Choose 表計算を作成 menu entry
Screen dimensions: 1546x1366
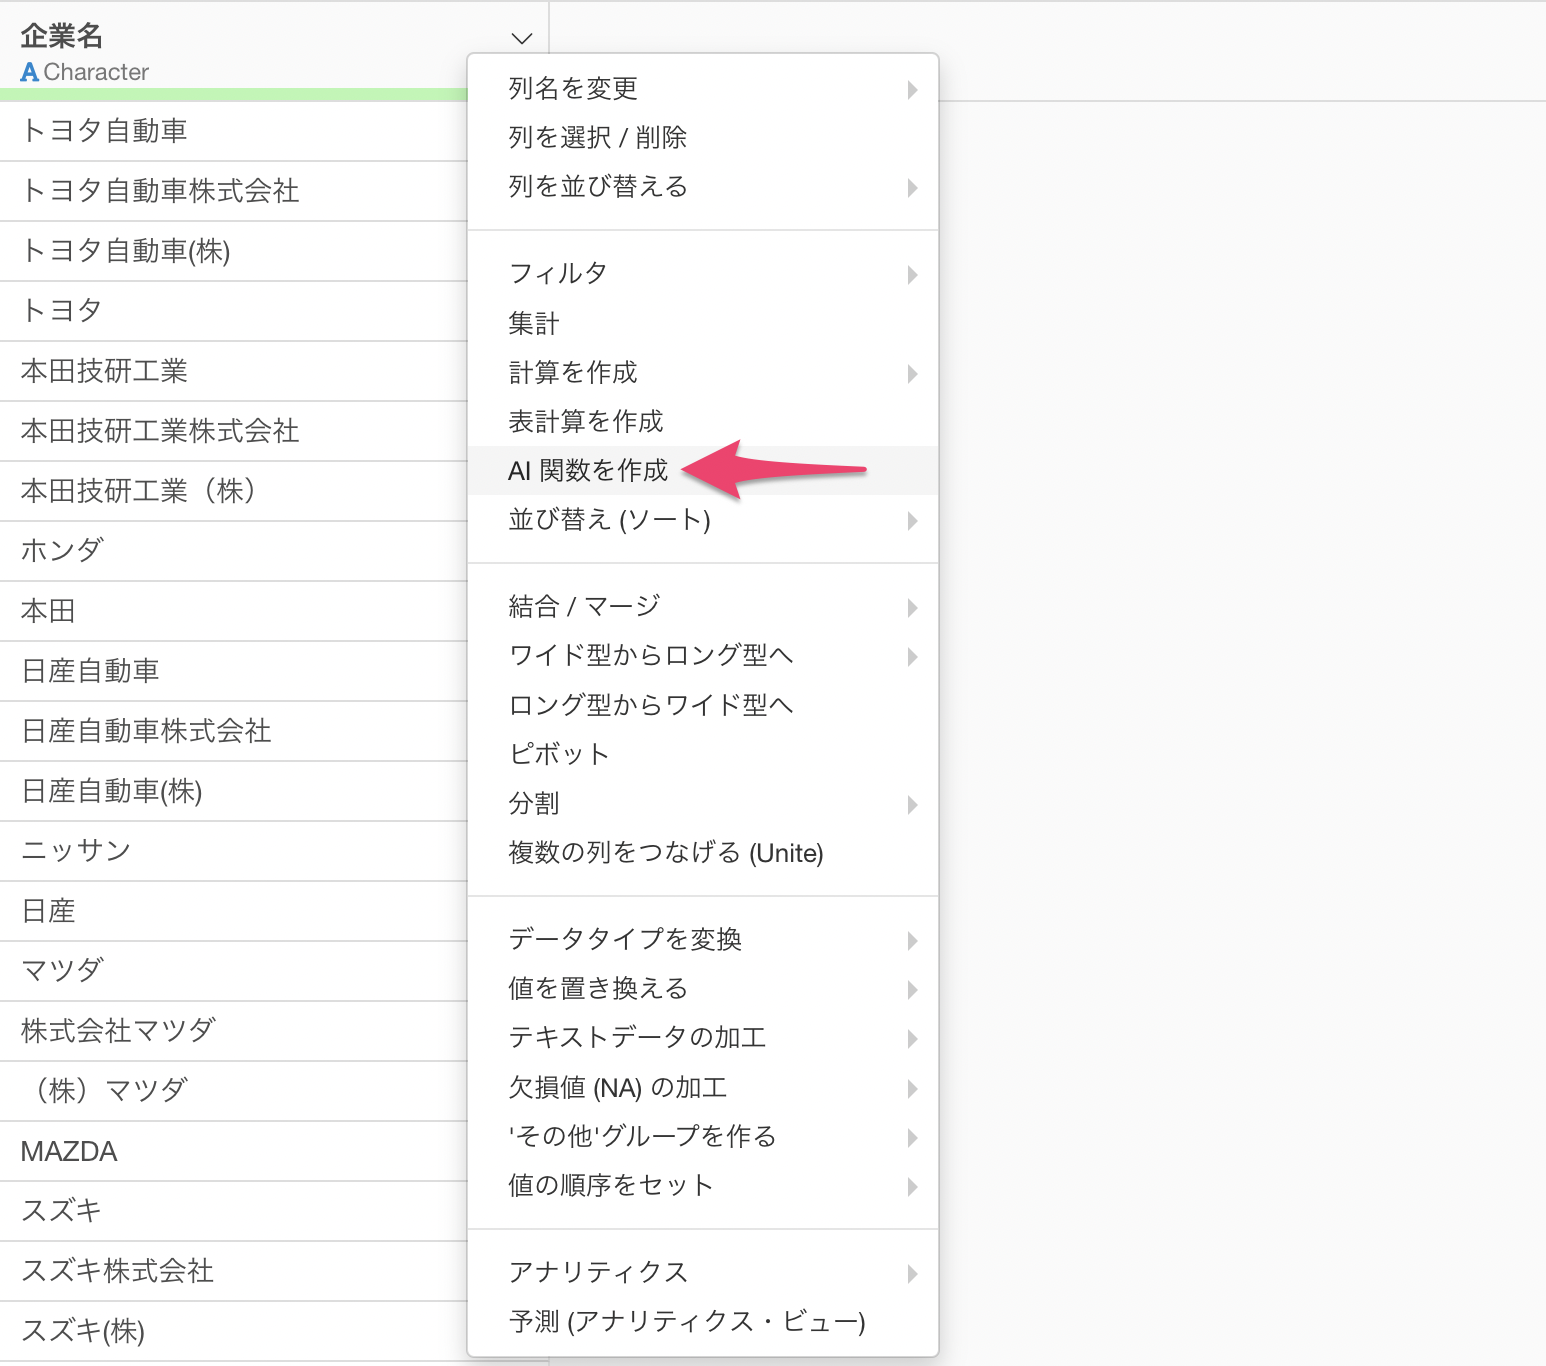click(x=585, y=422)
